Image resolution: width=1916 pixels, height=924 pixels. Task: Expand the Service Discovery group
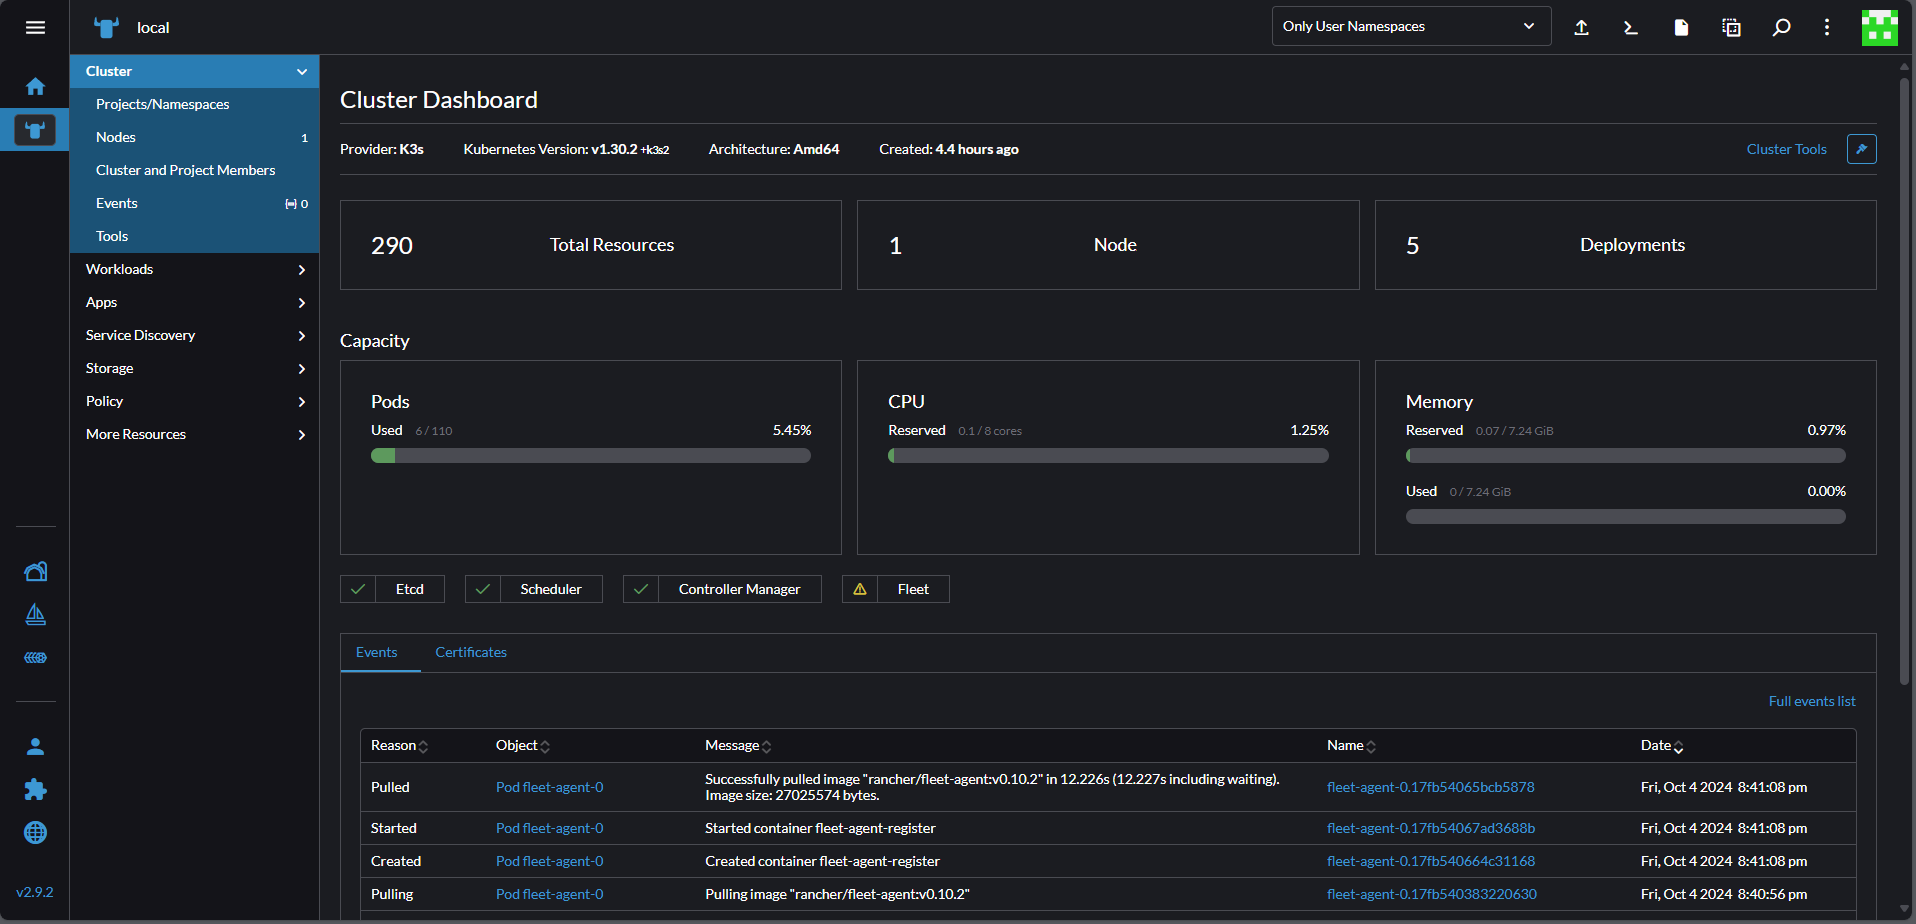pos(194,335)
